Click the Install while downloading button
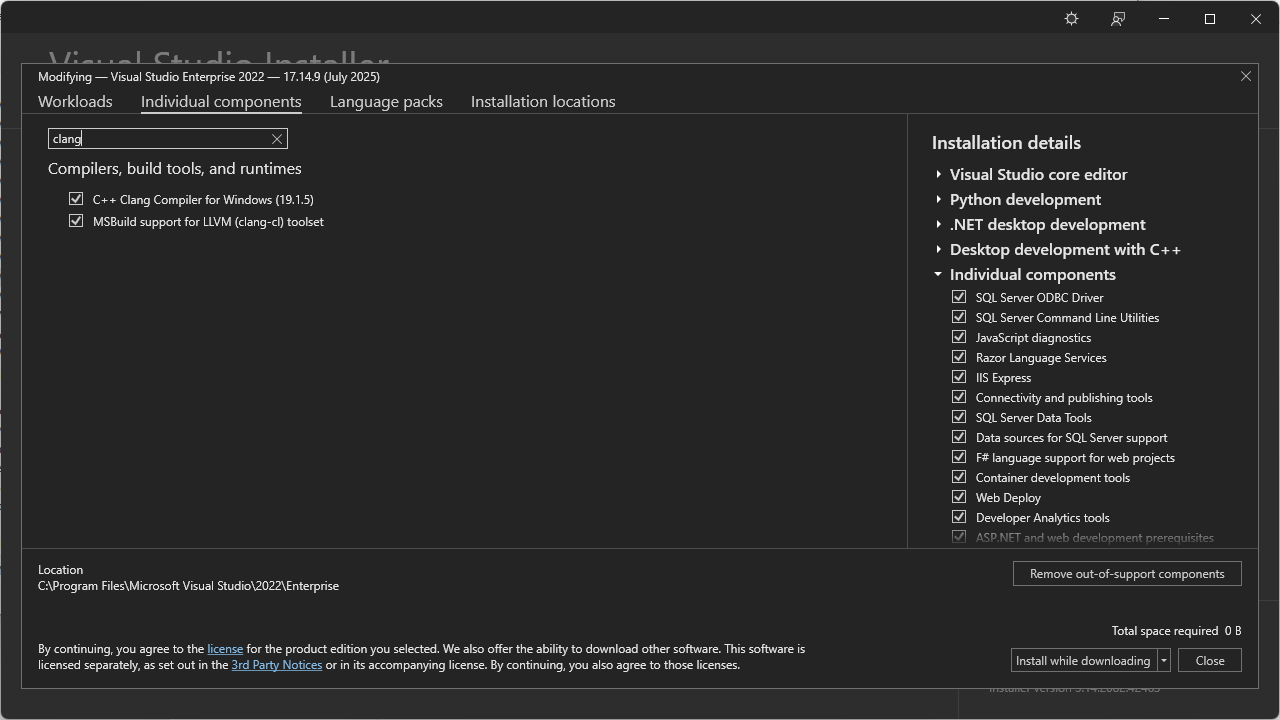 pyautogui.click(x=1084, y=660)
